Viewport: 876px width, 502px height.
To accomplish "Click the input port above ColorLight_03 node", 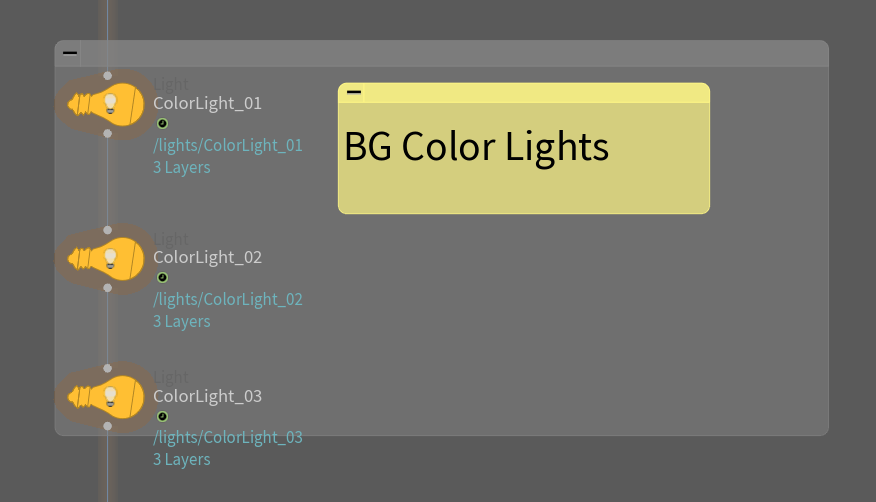I will coord(107,368).
